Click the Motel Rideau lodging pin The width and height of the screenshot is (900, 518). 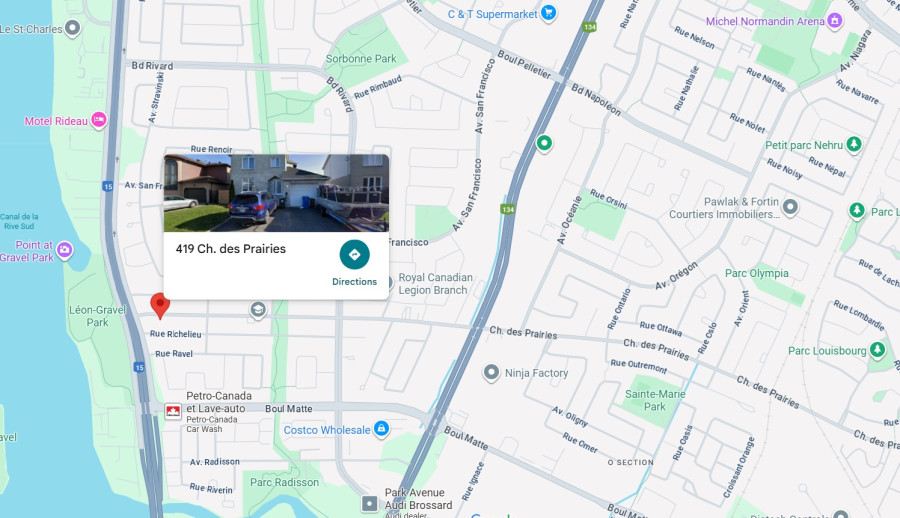click(x=99, y=120)
